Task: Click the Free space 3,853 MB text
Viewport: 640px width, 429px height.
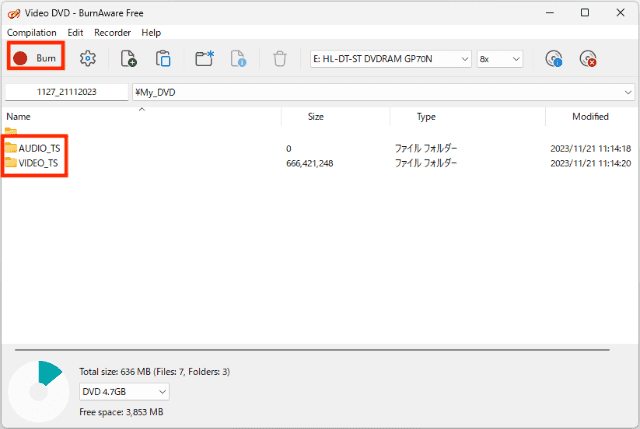Action: click(x=121, y=412)
